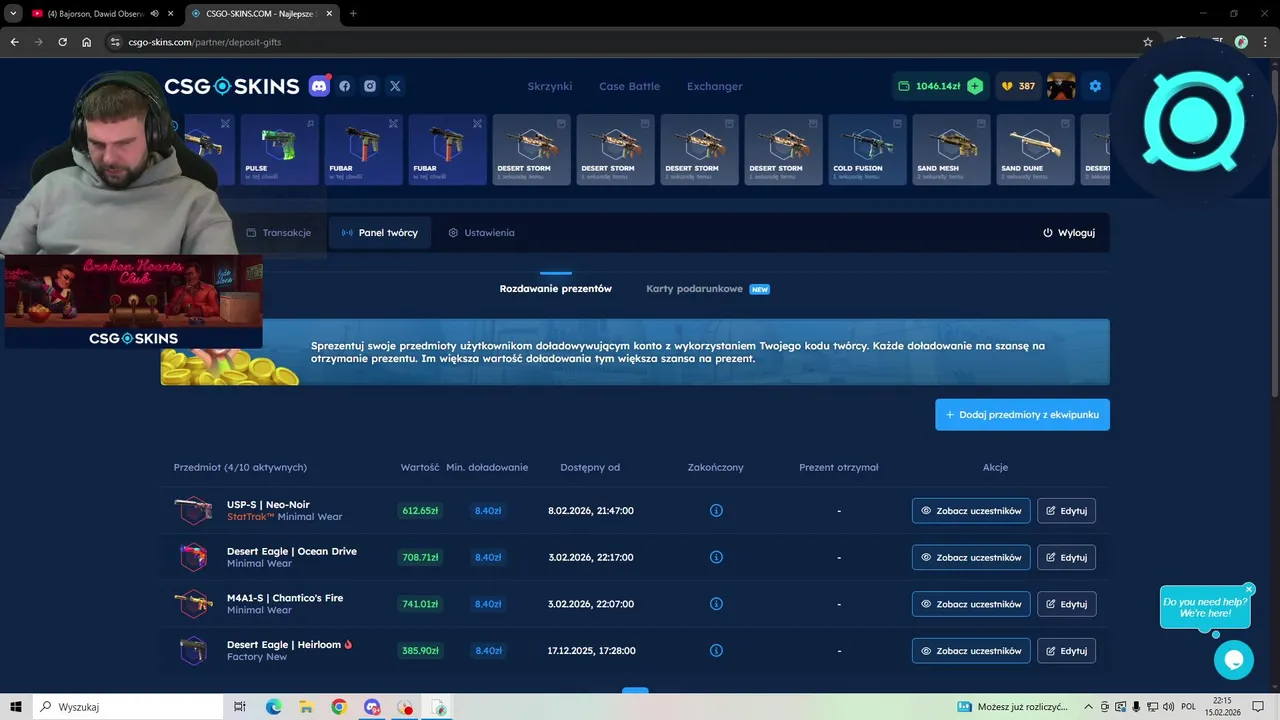Click the user avatar in header
This screenshot has width=1280, height=720.
pos(1061,86)
